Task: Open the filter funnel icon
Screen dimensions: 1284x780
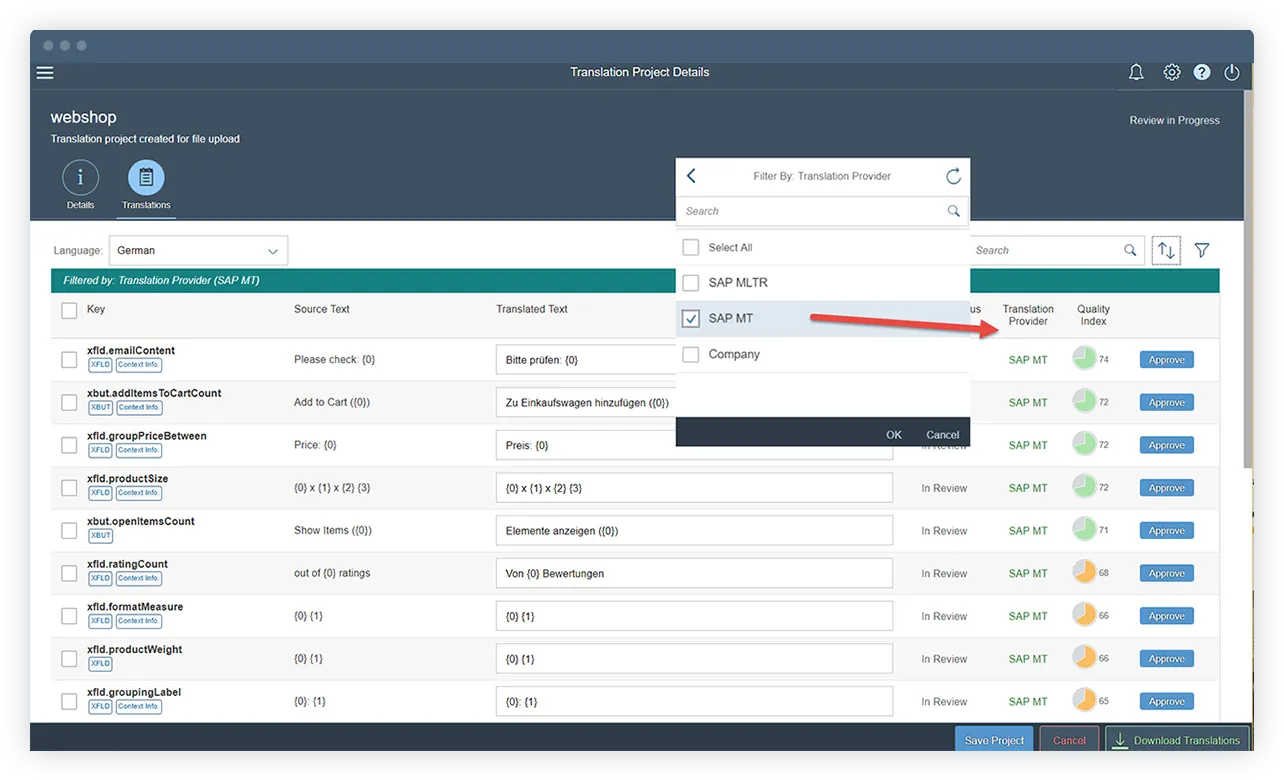Action: (x=1202, y=250)
